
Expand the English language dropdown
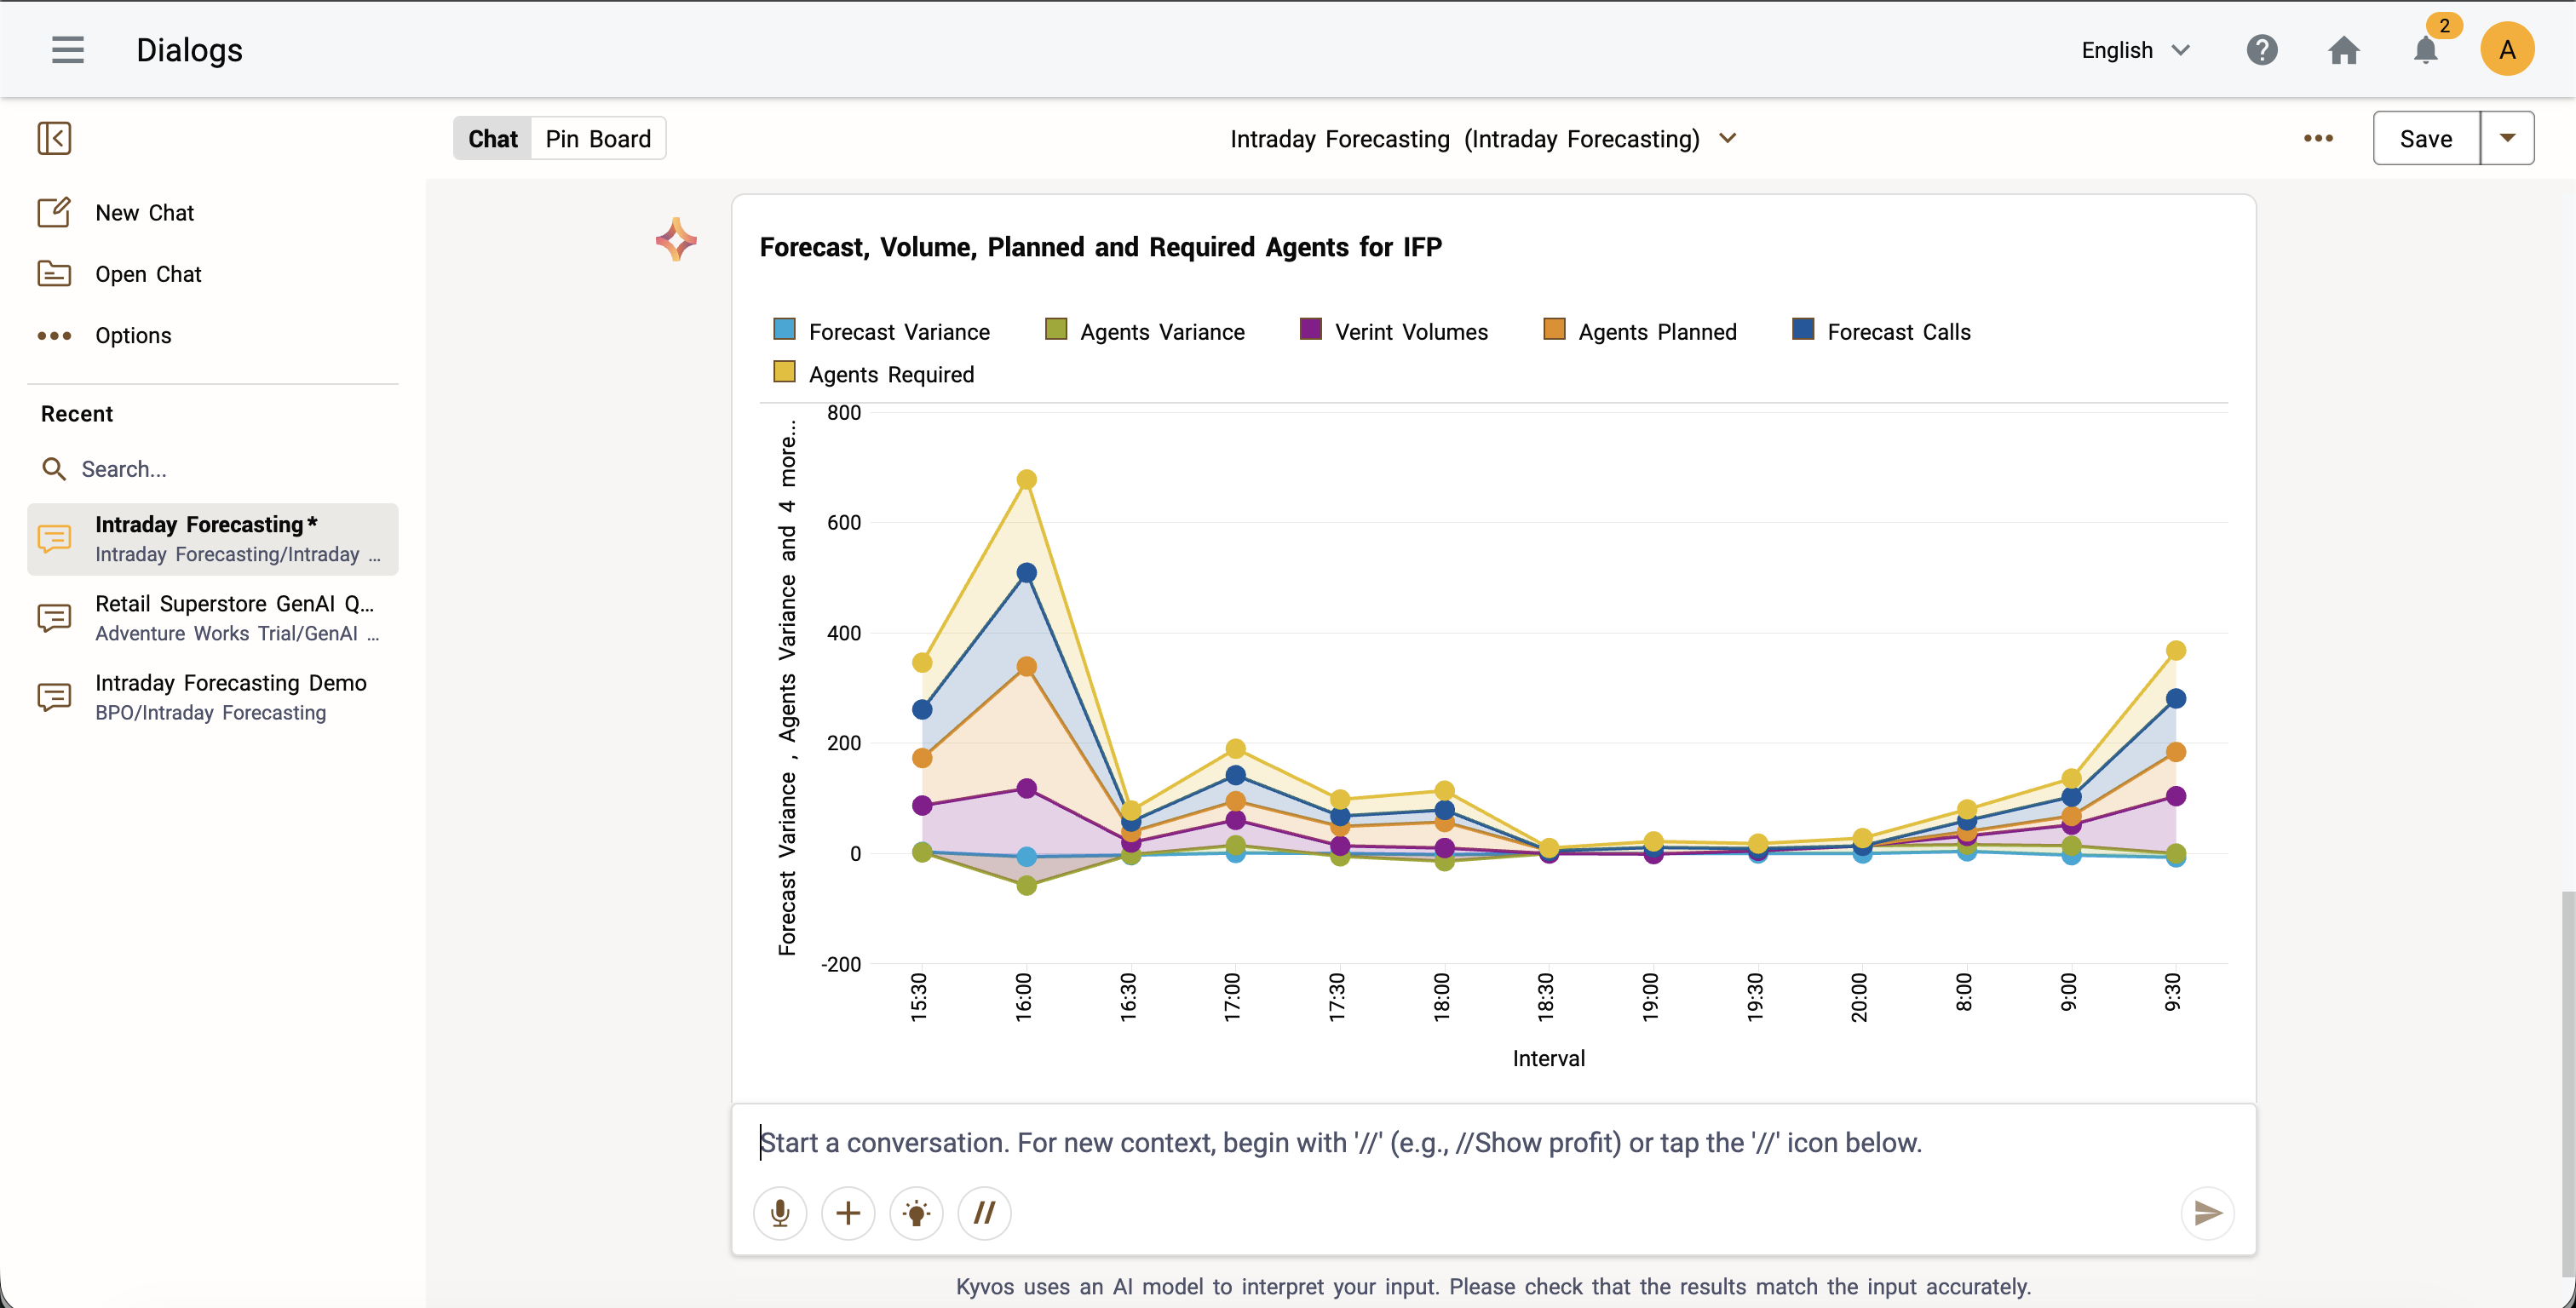pyautogui.click(x=2136, y=50)
